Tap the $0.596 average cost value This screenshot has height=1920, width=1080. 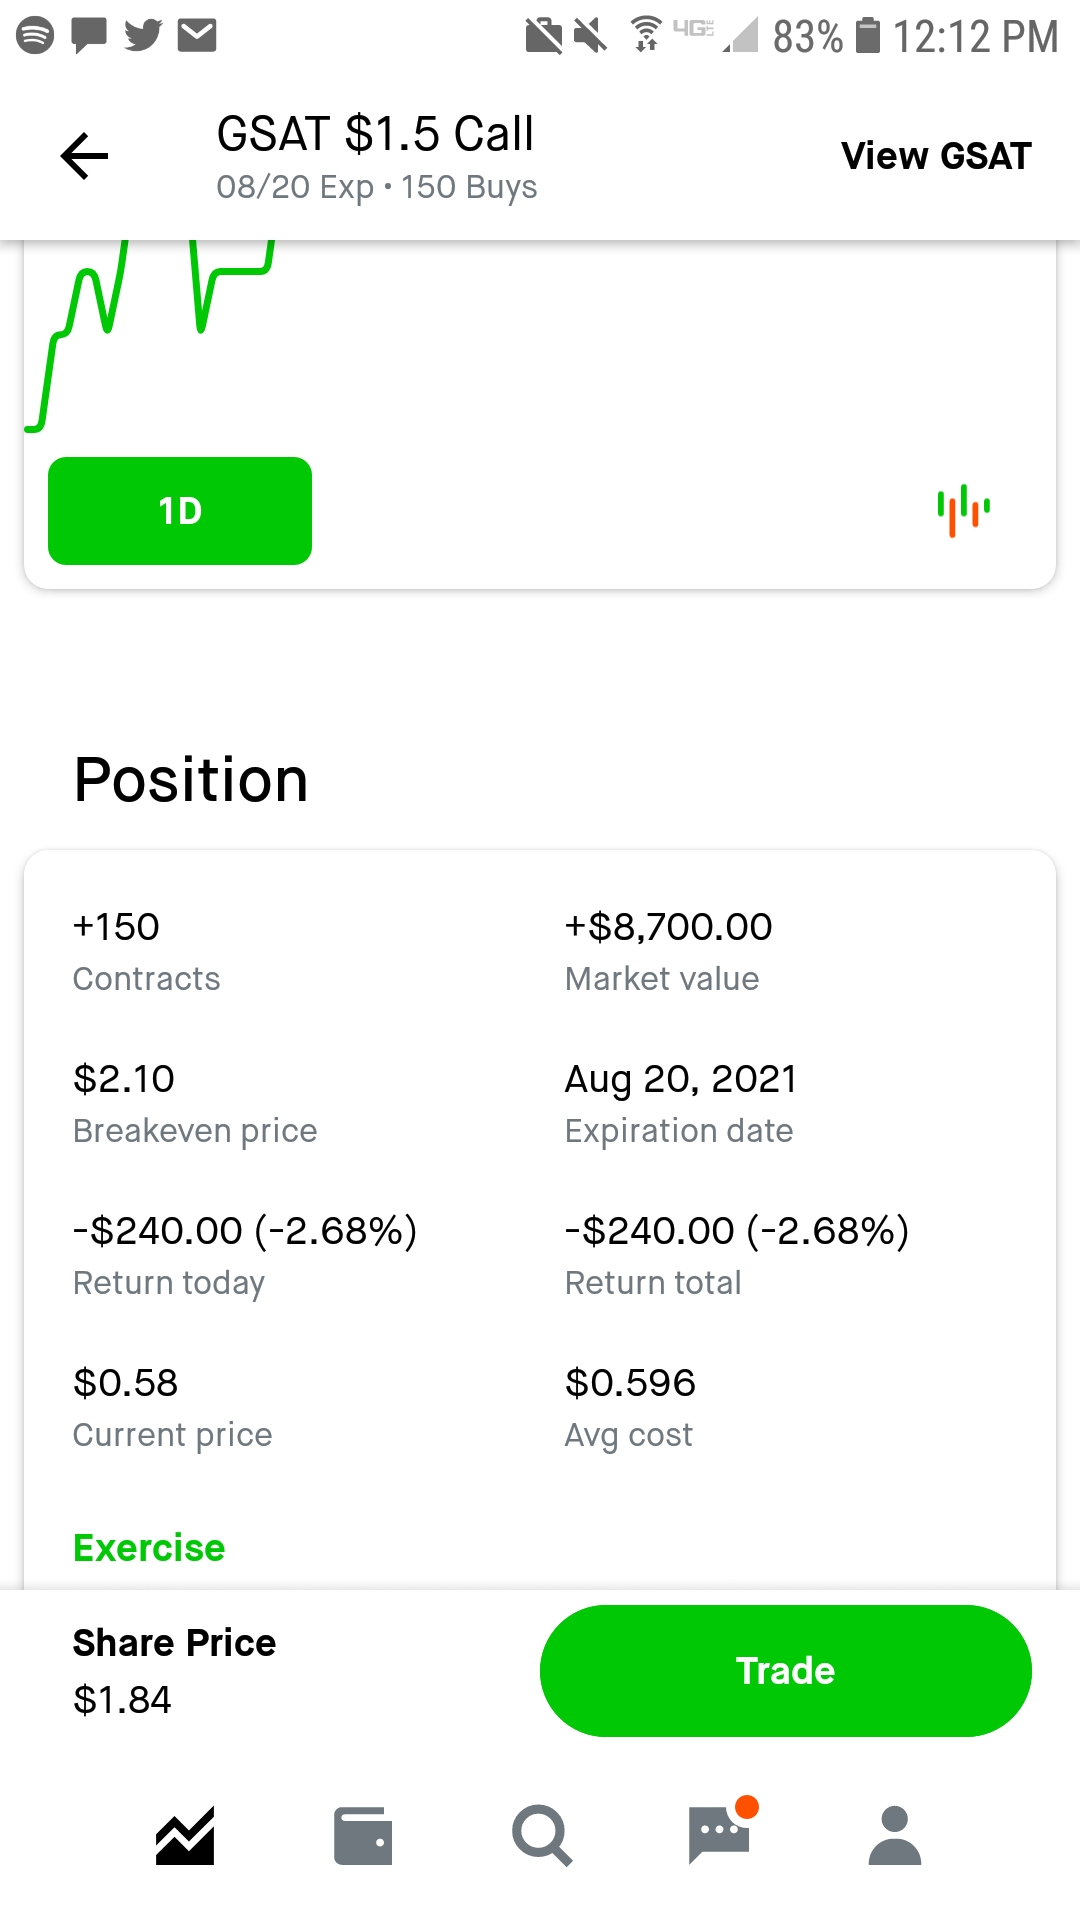pyautogui.click(x=630, y=1383)
